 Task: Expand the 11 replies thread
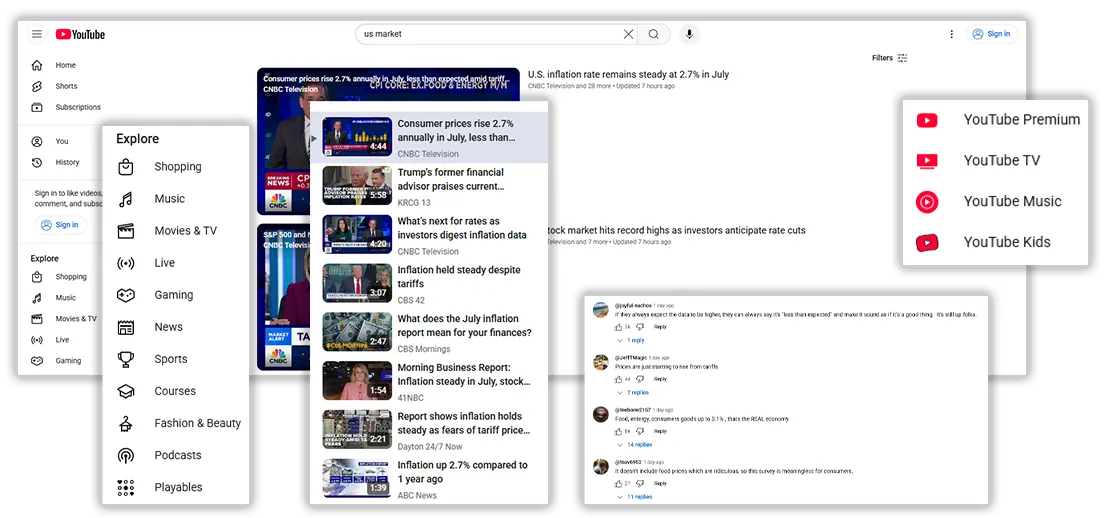(x=634, y=497)
